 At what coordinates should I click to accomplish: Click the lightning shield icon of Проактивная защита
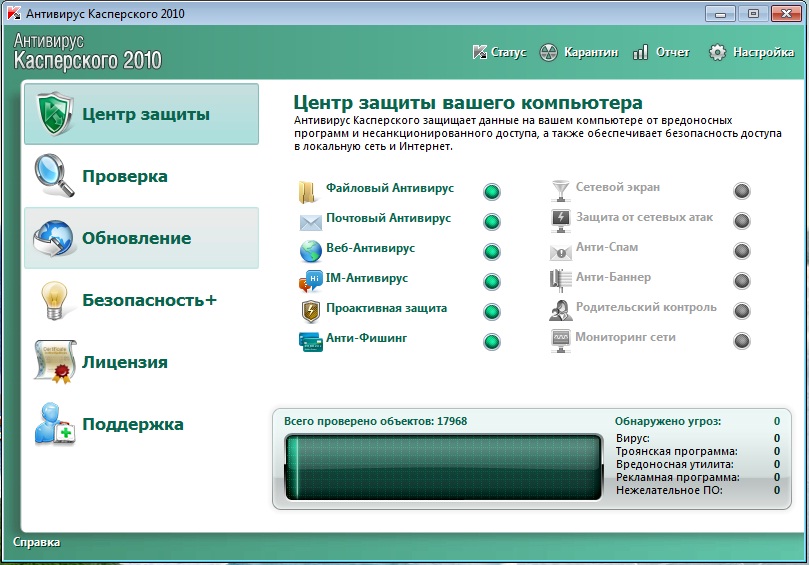(311, 311)
